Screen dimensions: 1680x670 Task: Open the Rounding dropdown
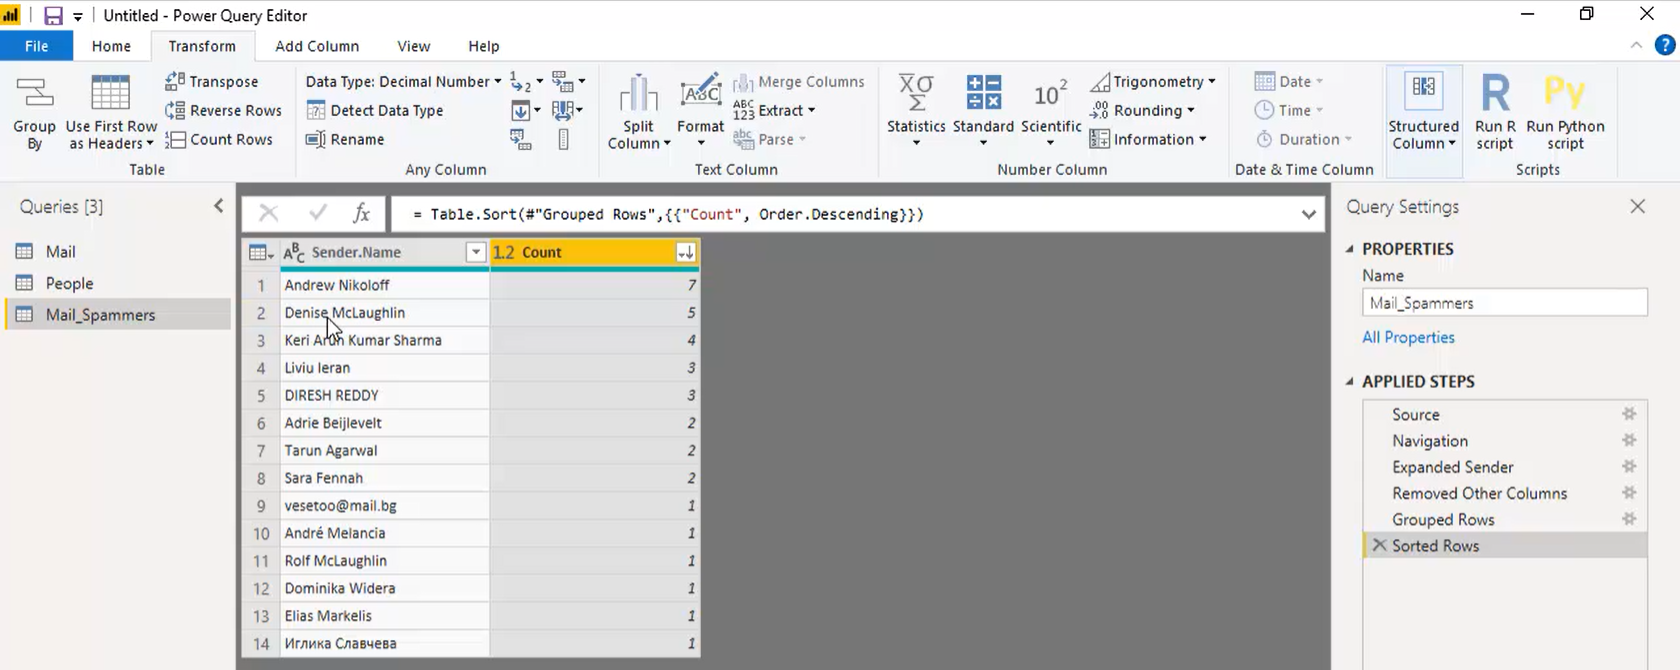1143,110
